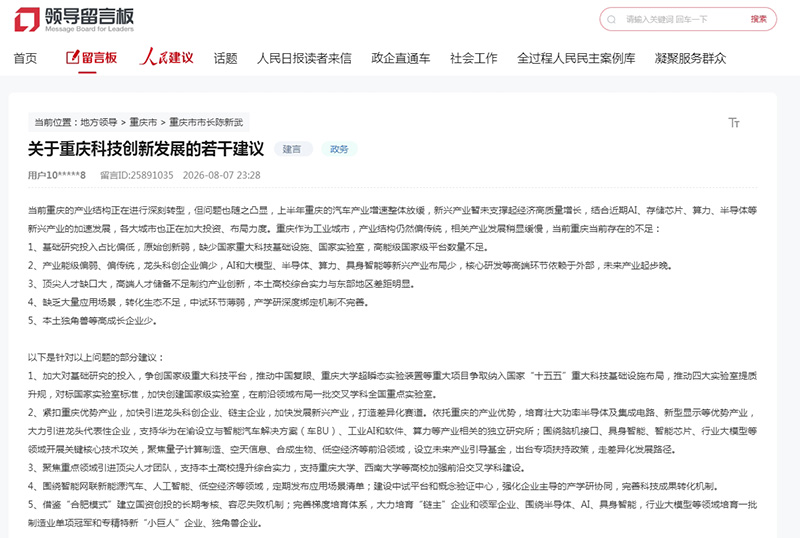Click the line 以下是针对以上问题的部分建议：
This screenshot has height=538, width=800.
[96, 357]
